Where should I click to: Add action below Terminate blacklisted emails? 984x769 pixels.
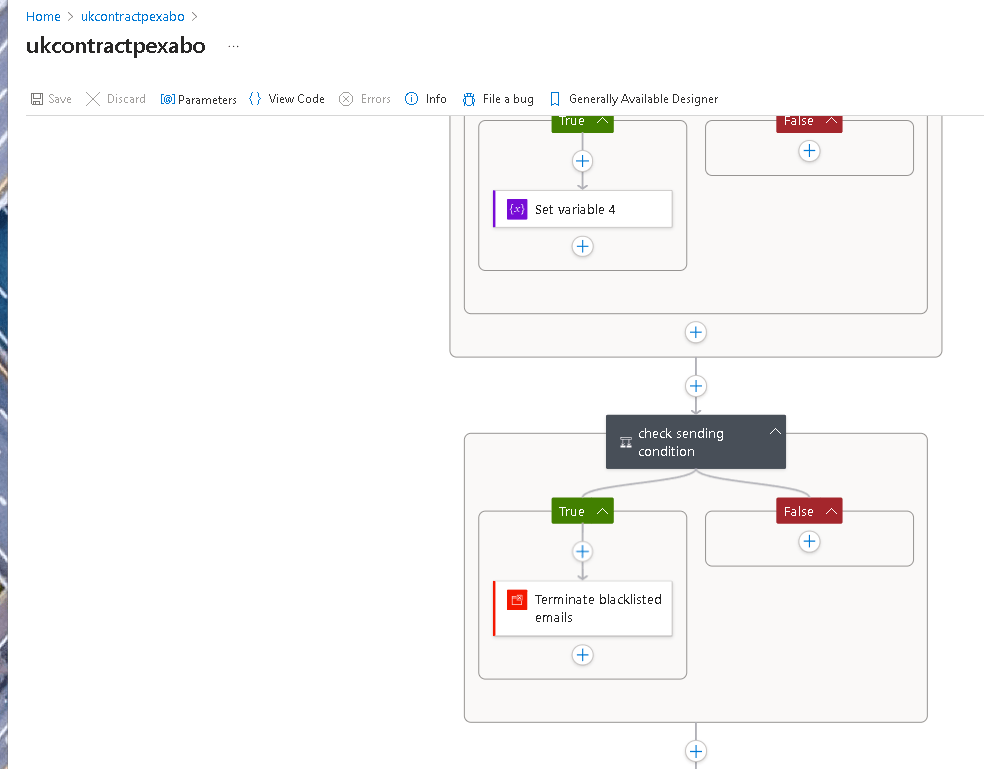[x=582, y=655]
